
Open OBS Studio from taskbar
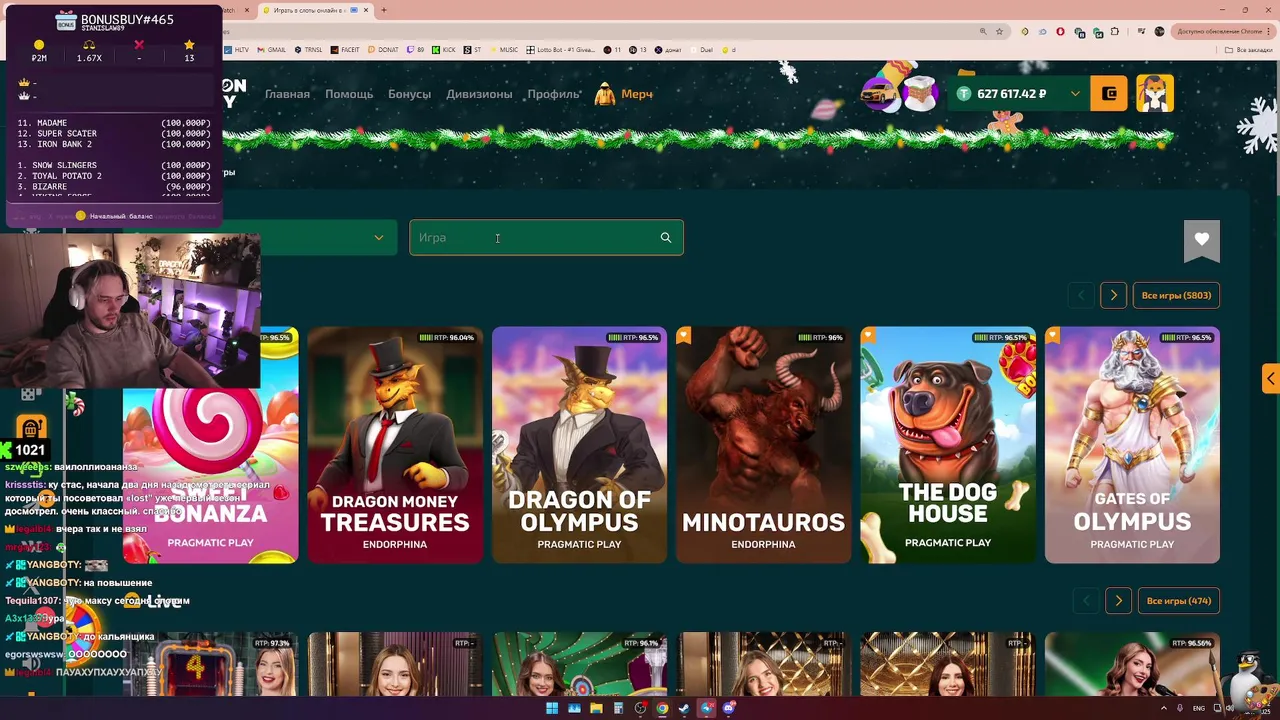coord(641,708)
